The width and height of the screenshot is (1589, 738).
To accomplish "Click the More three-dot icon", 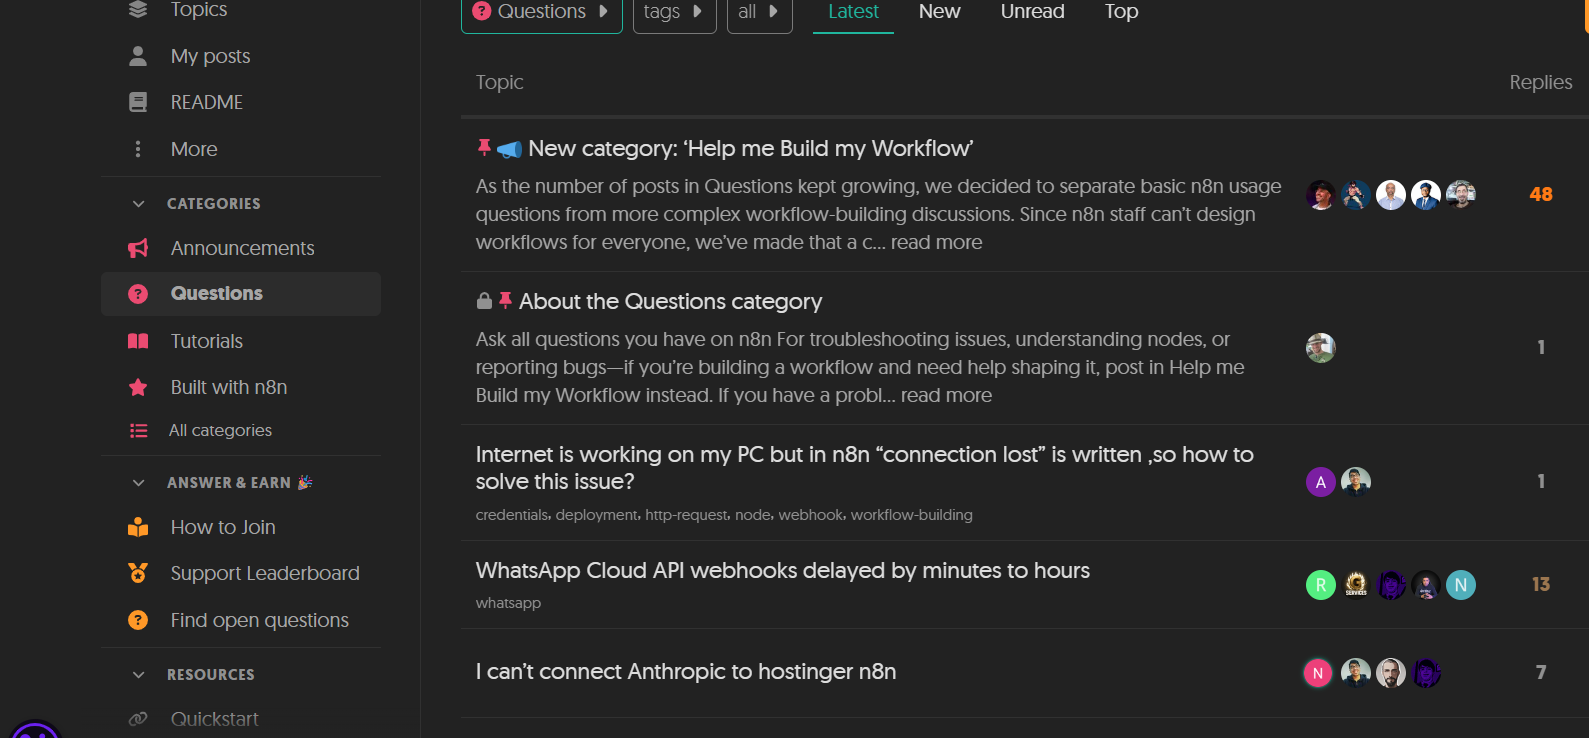I will (138, 149).
